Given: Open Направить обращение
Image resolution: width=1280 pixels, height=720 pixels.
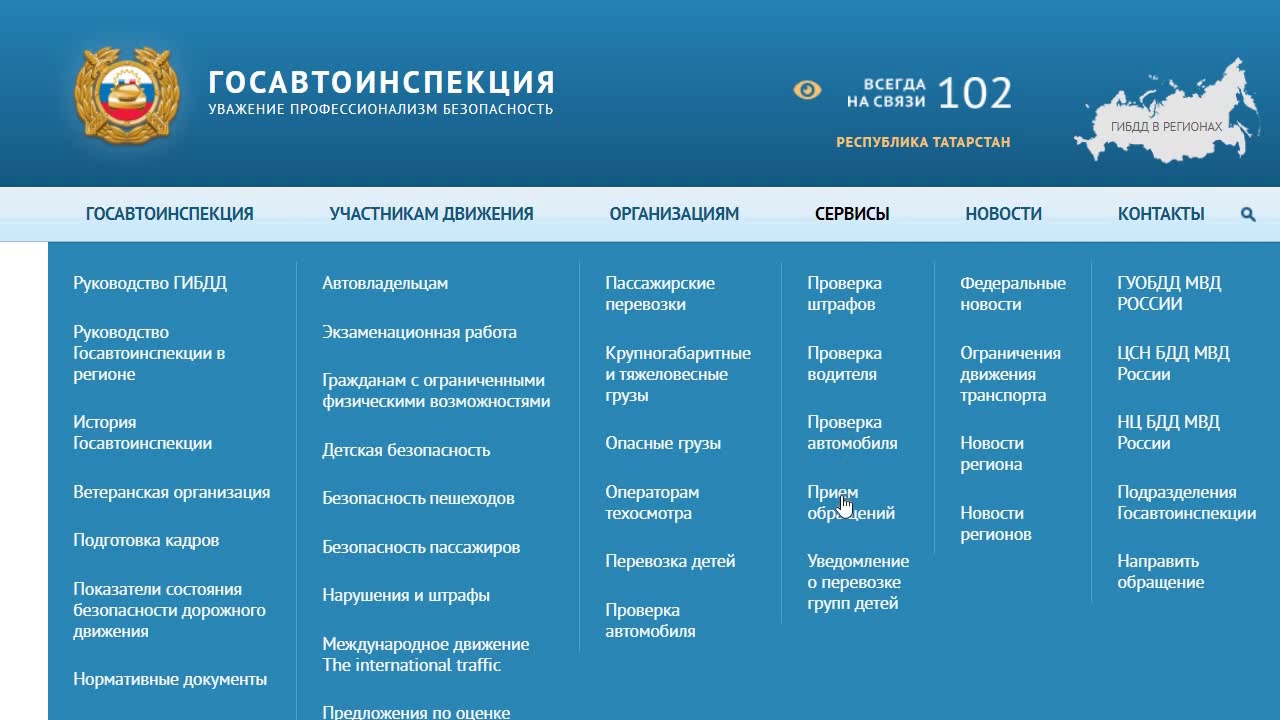Looking at the screenshot, I should (1160, 571).
